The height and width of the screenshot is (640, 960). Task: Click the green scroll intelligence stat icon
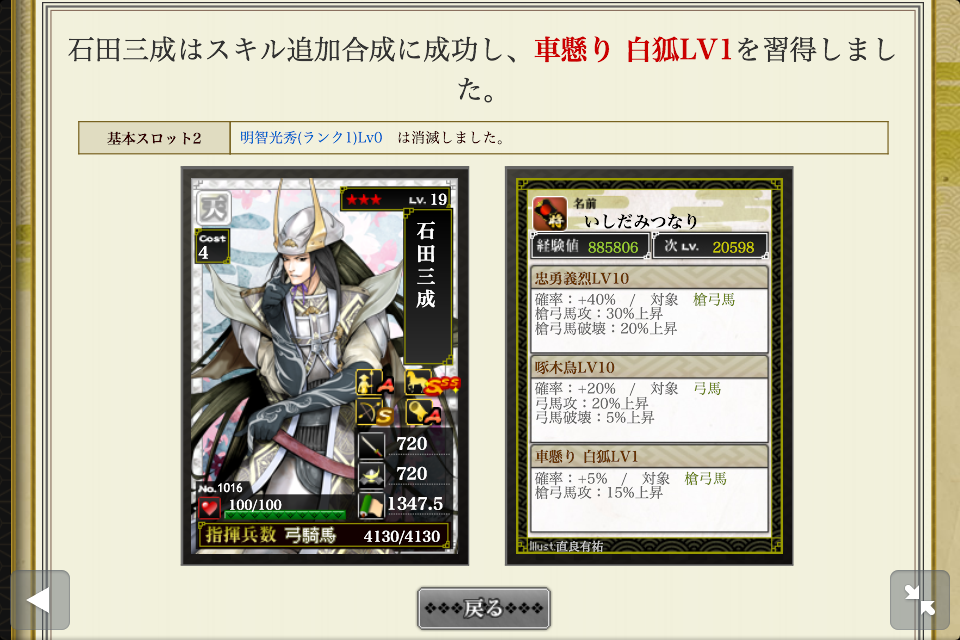[x=371, y=505]
